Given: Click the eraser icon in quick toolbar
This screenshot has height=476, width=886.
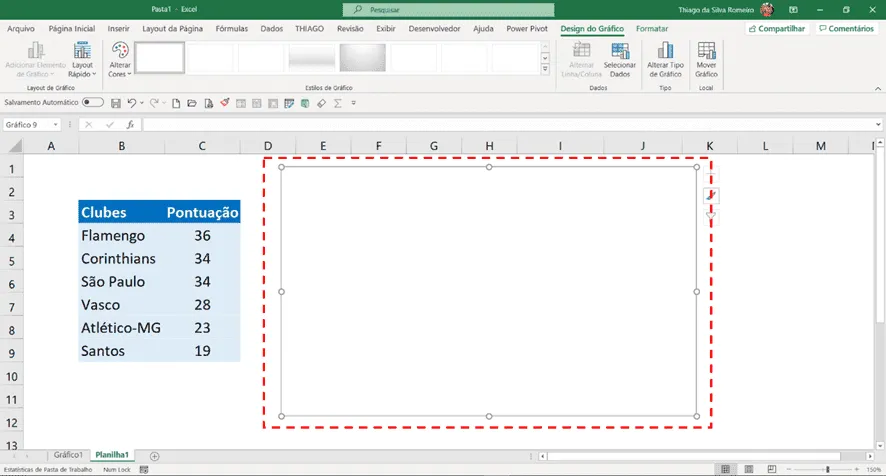Looking at the screenshot, I should pos(322,103).
